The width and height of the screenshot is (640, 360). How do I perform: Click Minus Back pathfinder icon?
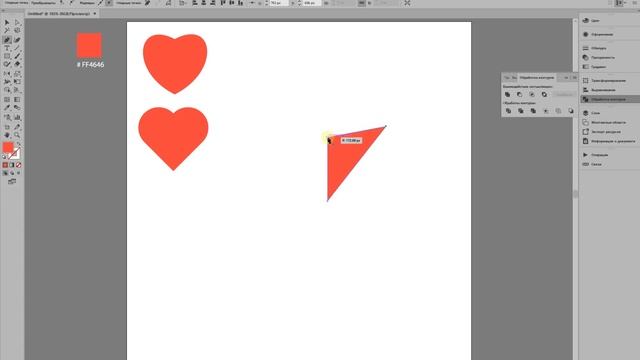coord(571,111)
